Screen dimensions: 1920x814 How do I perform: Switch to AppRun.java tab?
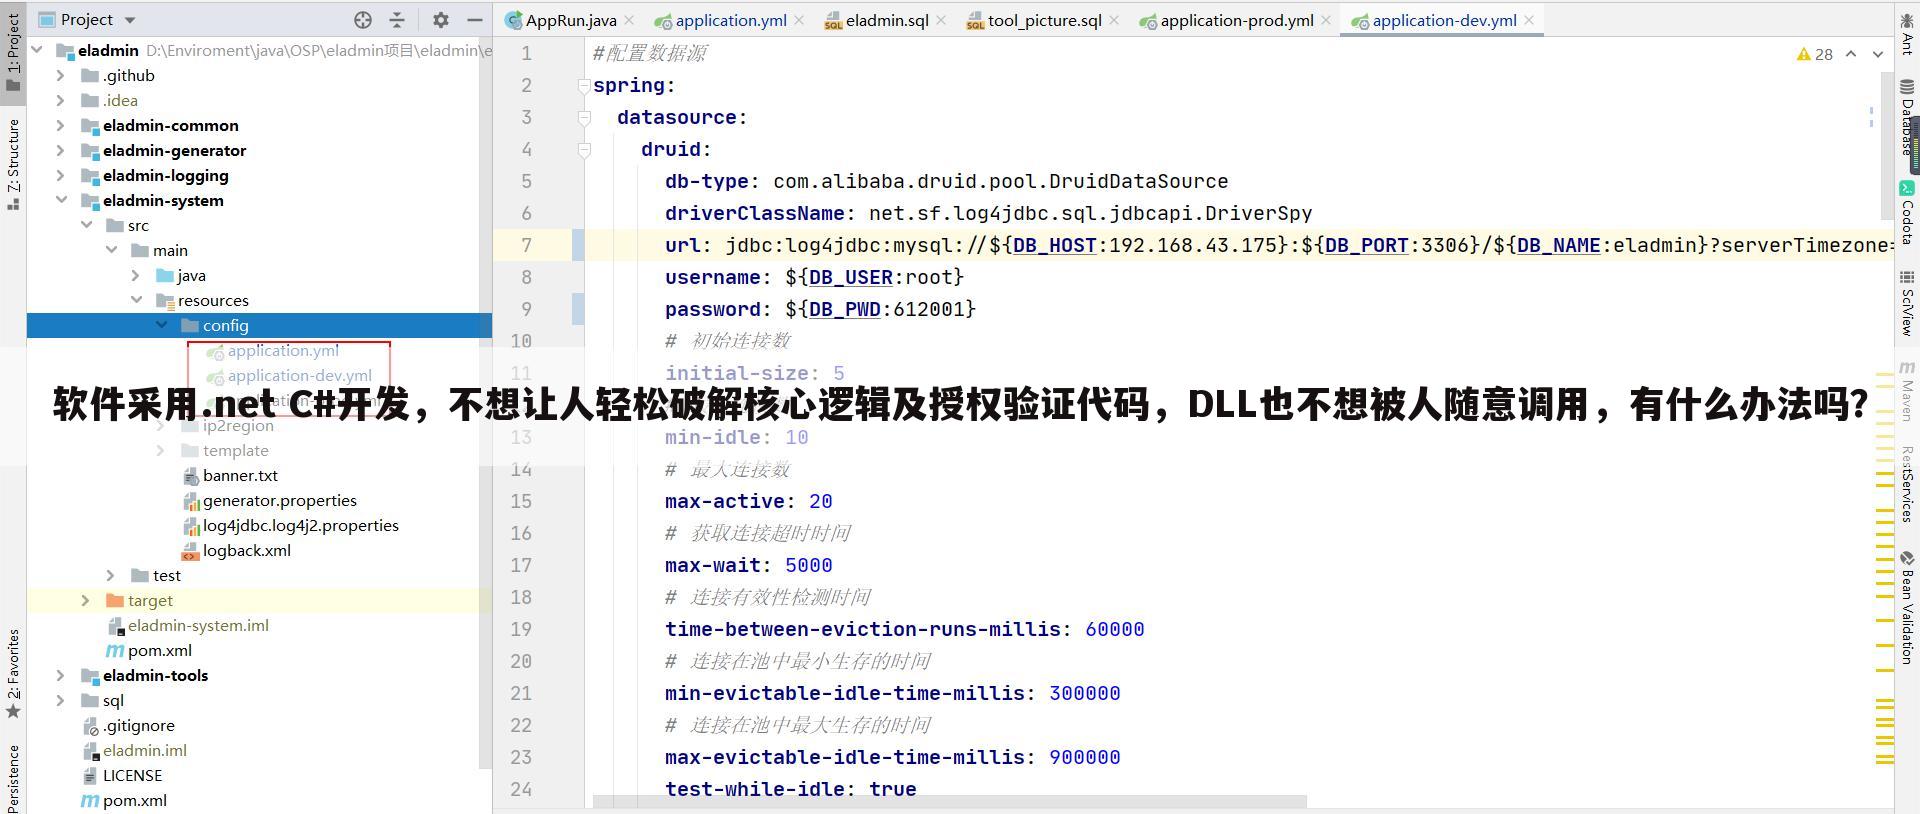coord(571,20)
